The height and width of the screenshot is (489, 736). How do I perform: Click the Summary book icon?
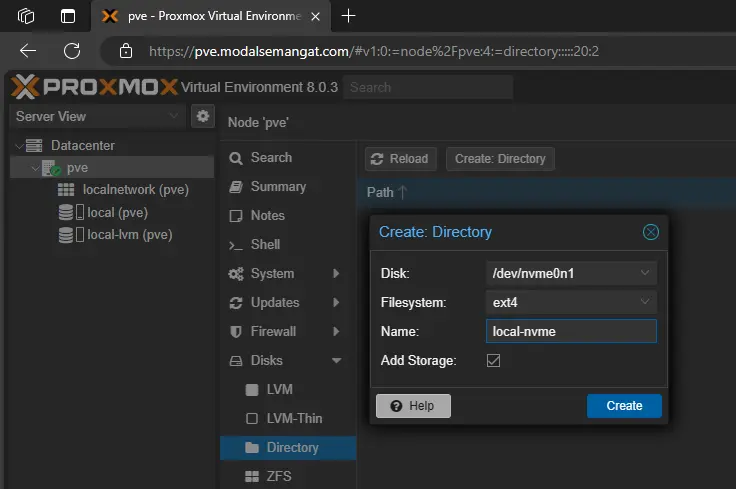tap(236, 187)
